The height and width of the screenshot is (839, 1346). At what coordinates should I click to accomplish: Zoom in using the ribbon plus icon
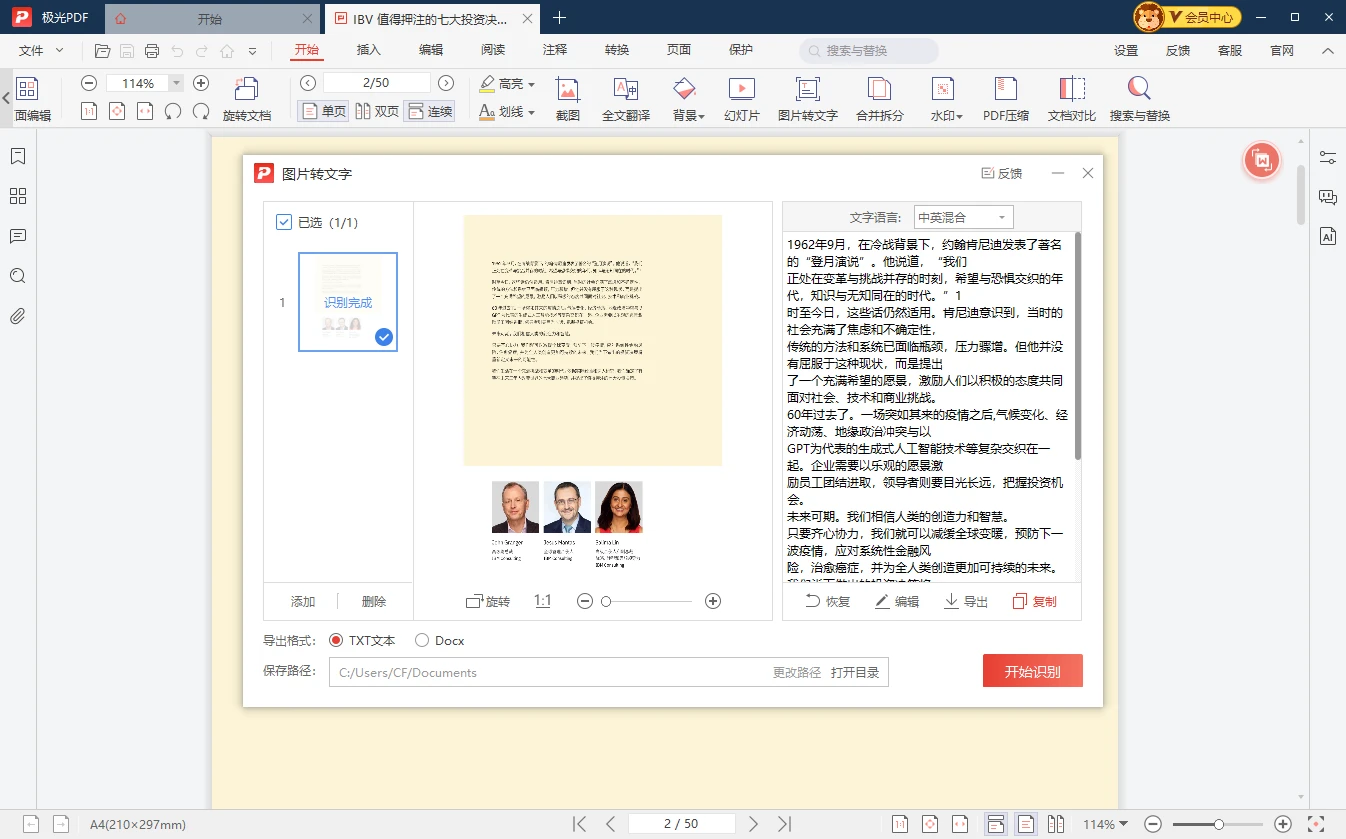pyautogui.click(x=201, y=83)
